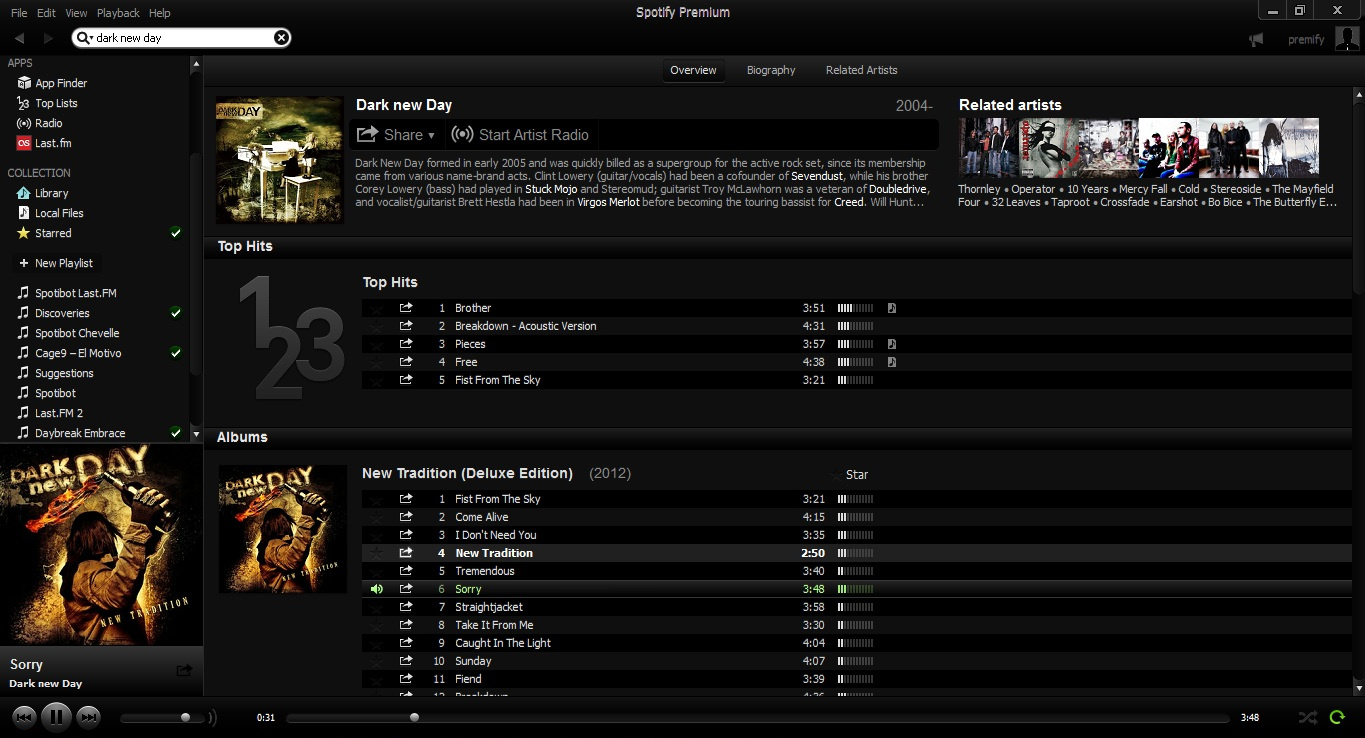Open related artist Crossfade
Viewport: 1365px width, 738px height.
point(1126,202)
